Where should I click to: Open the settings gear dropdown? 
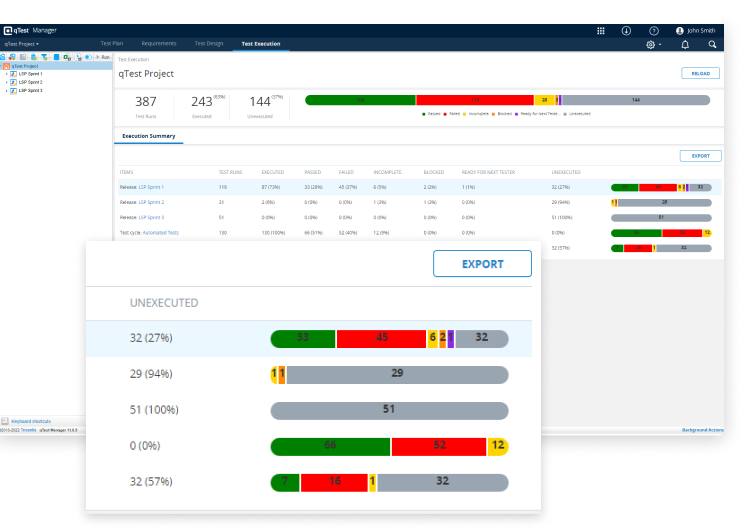point(652,45)
